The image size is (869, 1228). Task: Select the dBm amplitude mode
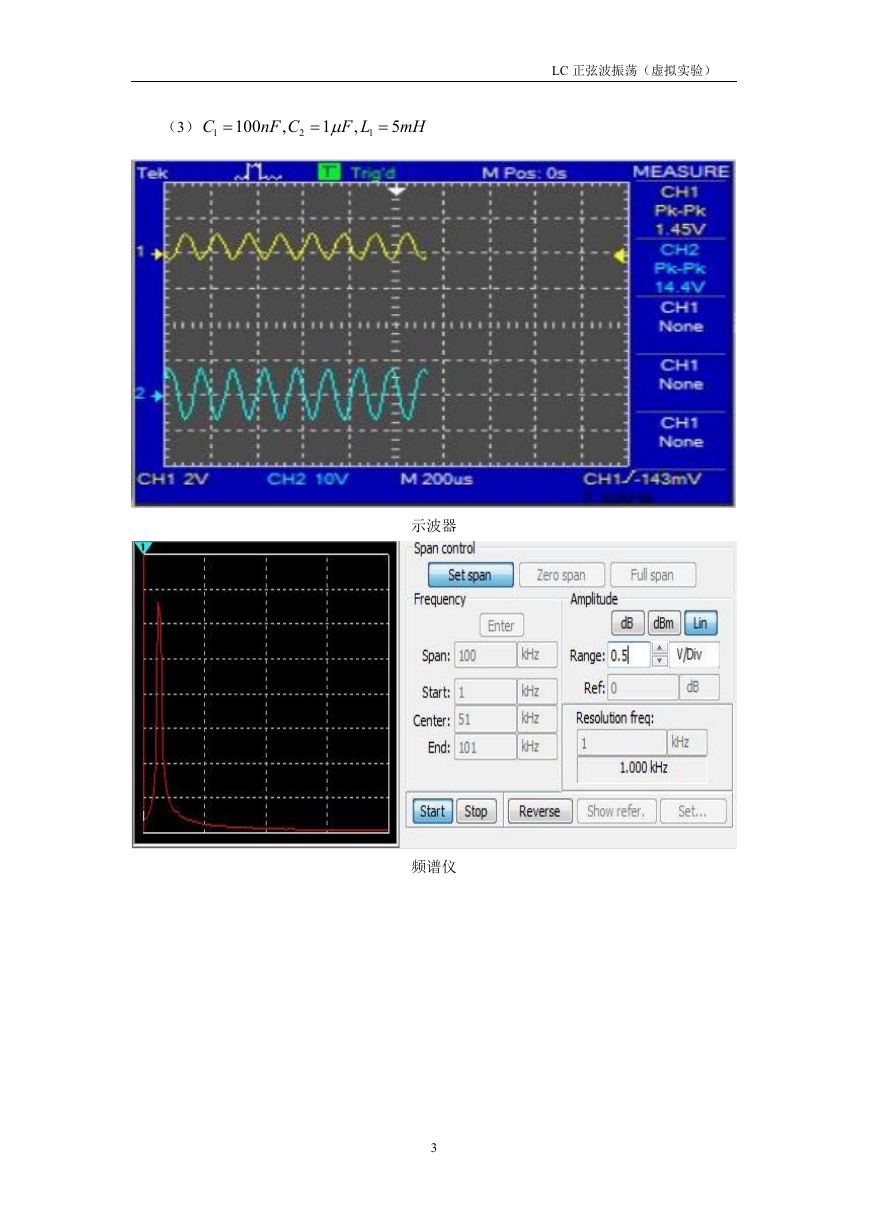coord(664,623)
